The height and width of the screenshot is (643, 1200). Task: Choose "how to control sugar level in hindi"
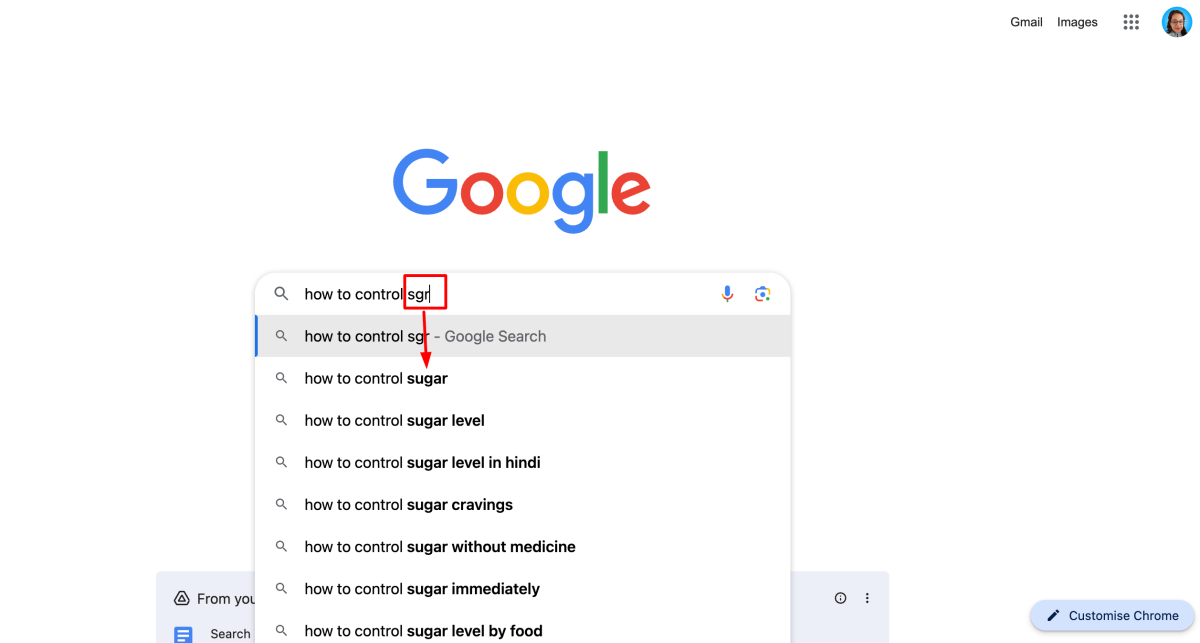pos(422,463)
